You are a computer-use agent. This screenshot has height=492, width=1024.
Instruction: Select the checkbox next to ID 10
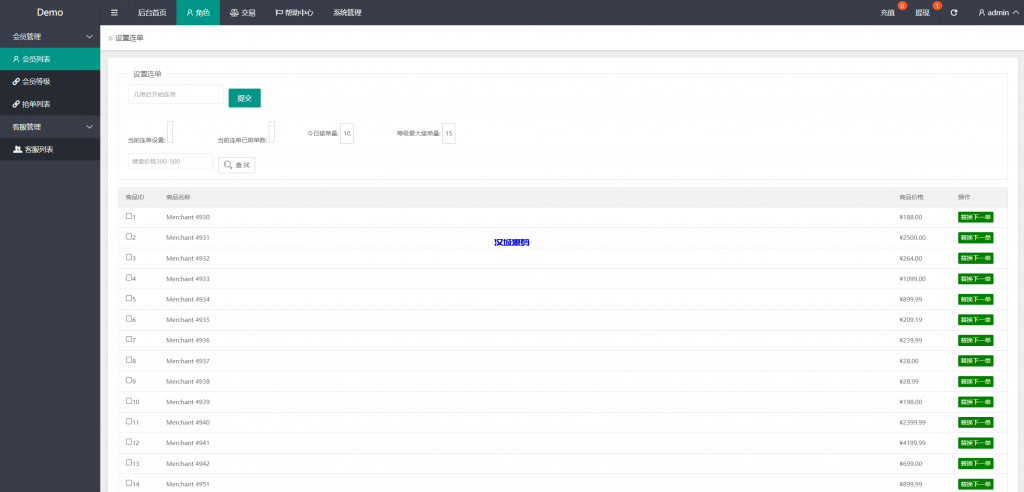coord(129,401)
